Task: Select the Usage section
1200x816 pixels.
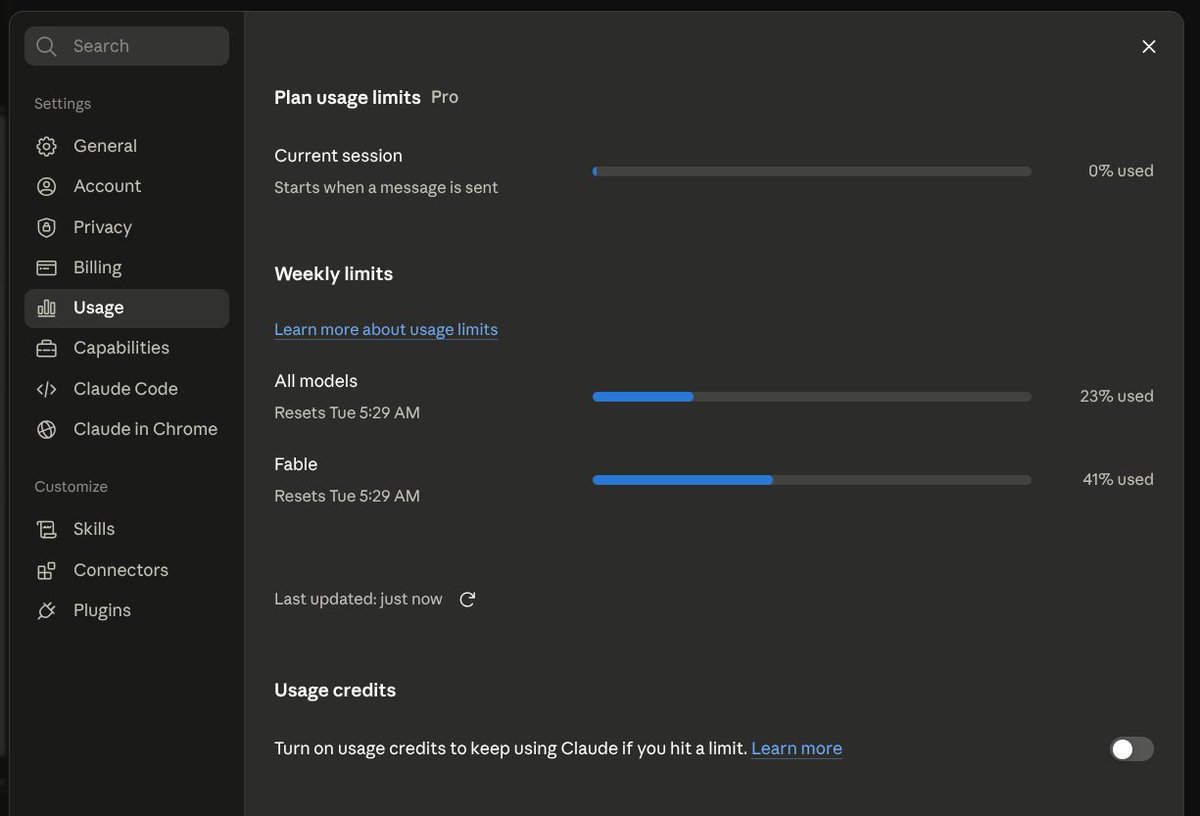Action: 127,308
